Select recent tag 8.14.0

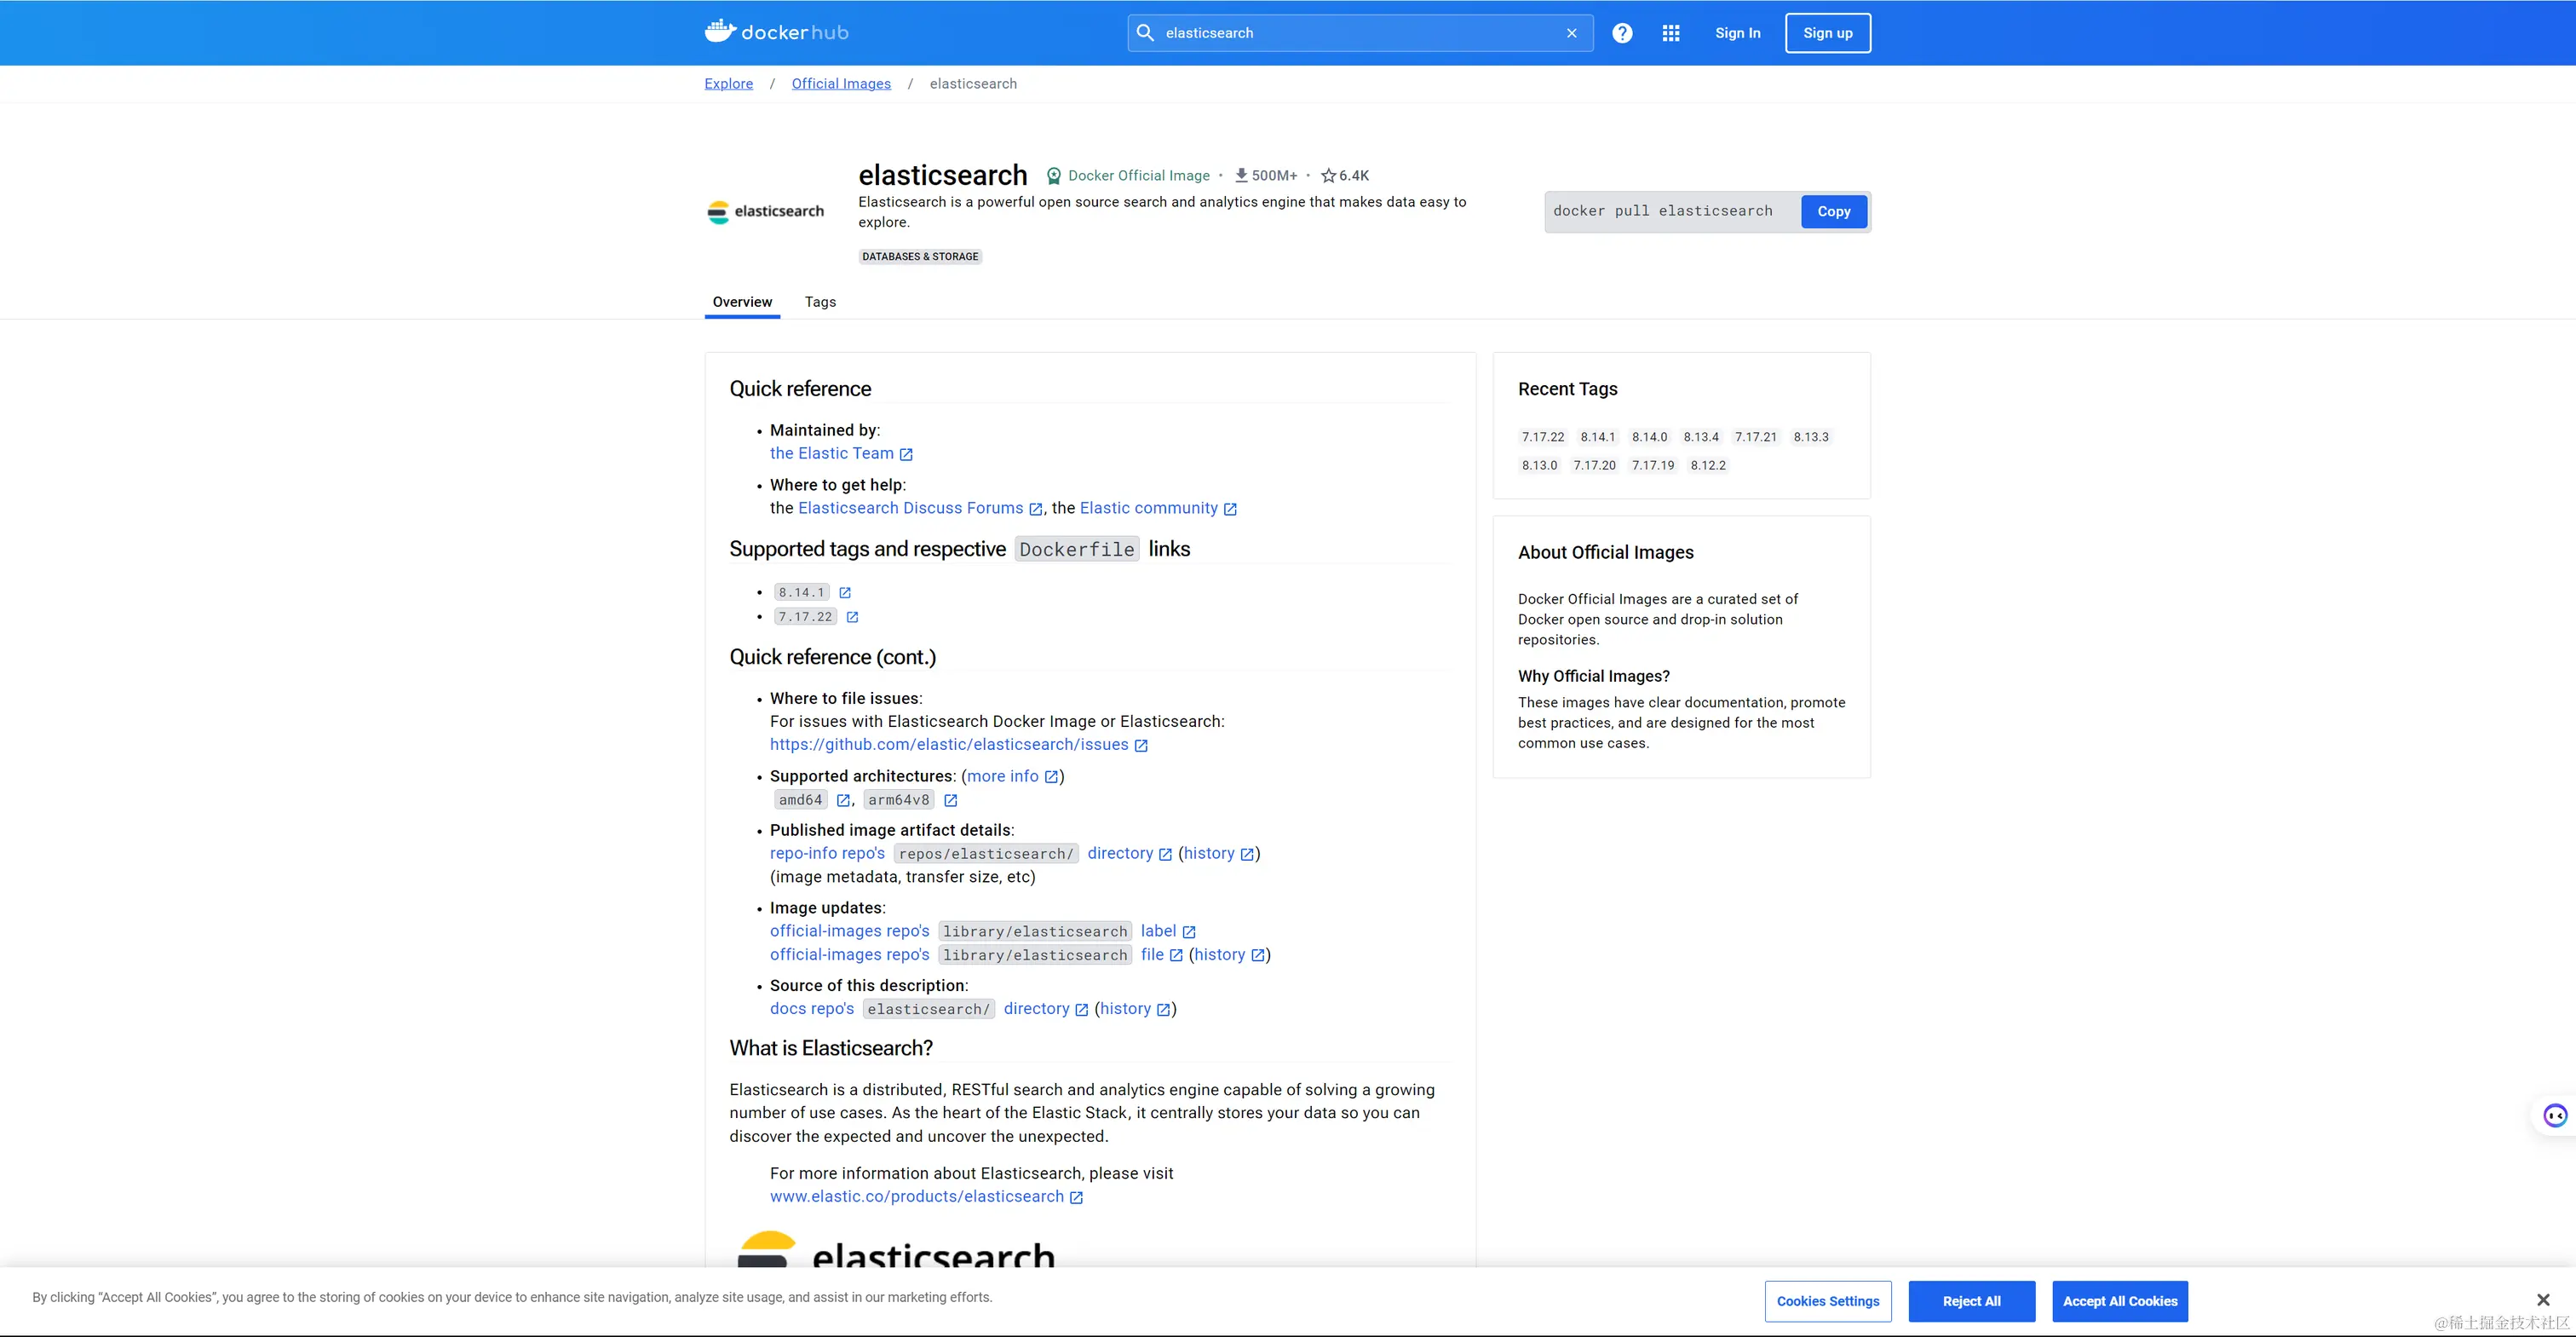click(x=1649, y=437)
